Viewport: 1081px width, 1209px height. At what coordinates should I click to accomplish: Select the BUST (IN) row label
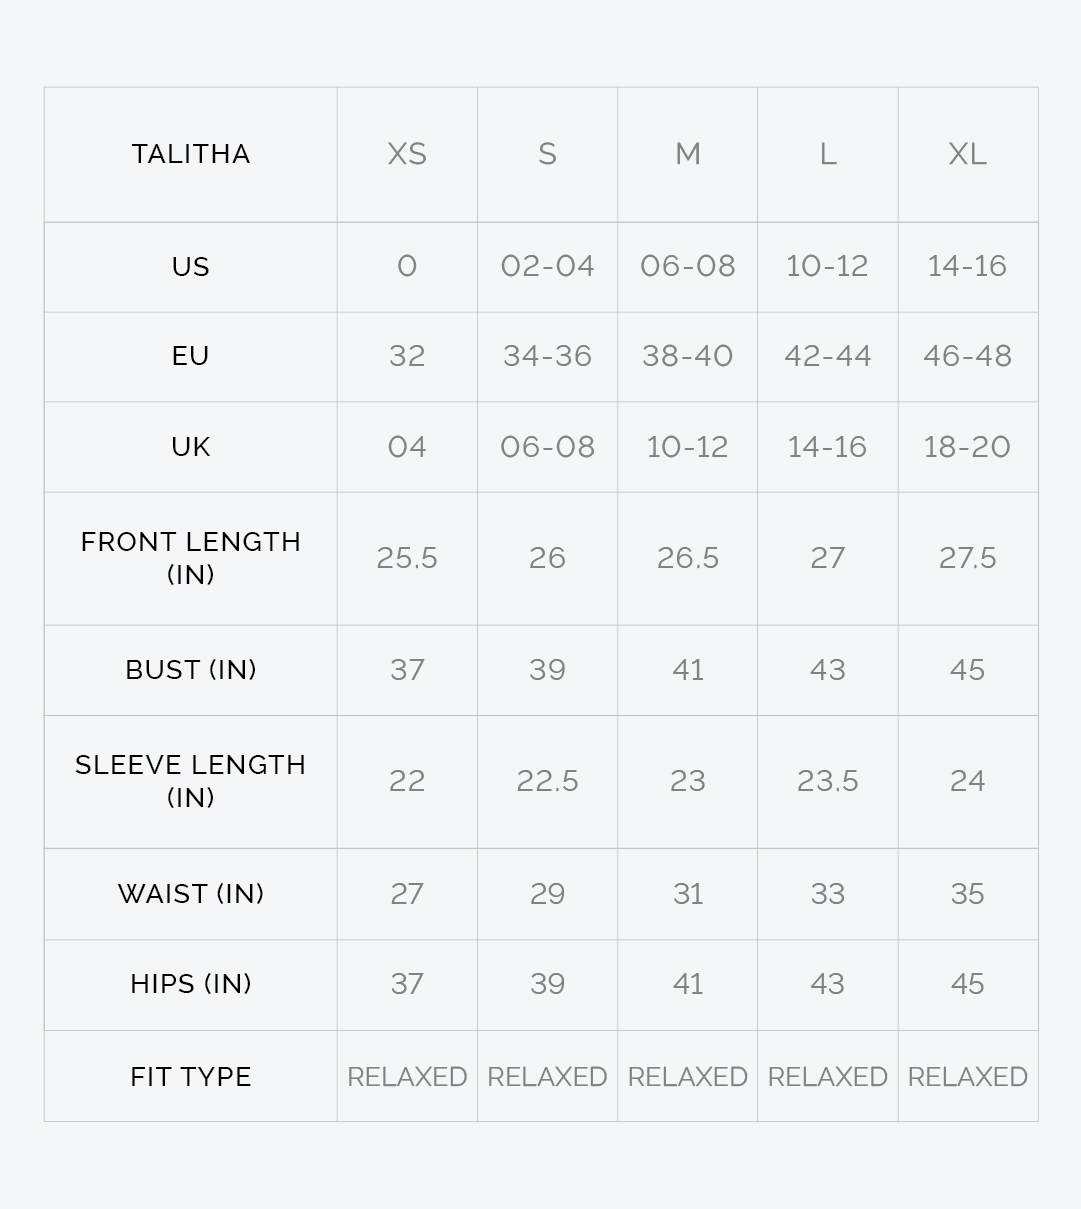[191, 670]
